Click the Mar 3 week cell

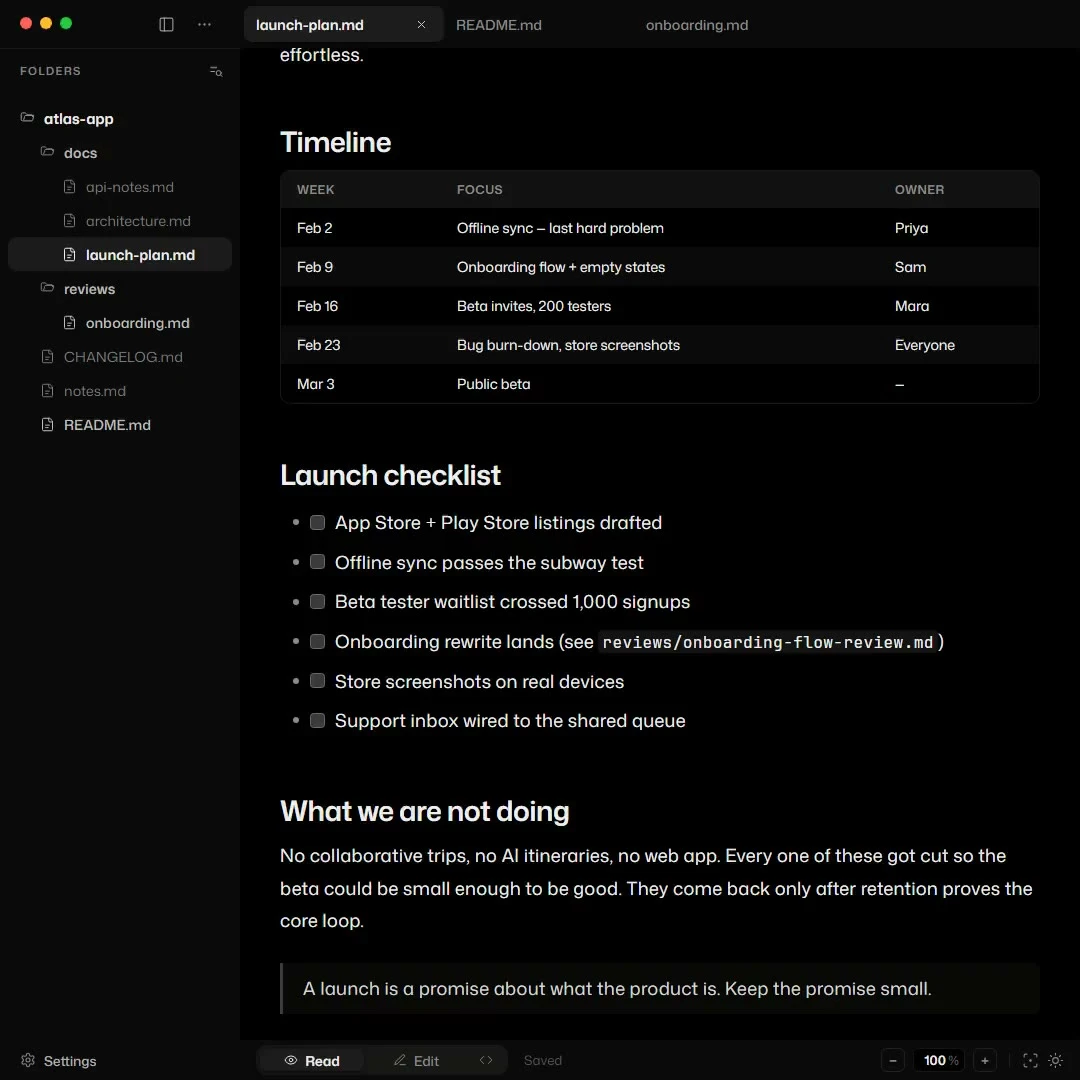(x=315, y=384)
